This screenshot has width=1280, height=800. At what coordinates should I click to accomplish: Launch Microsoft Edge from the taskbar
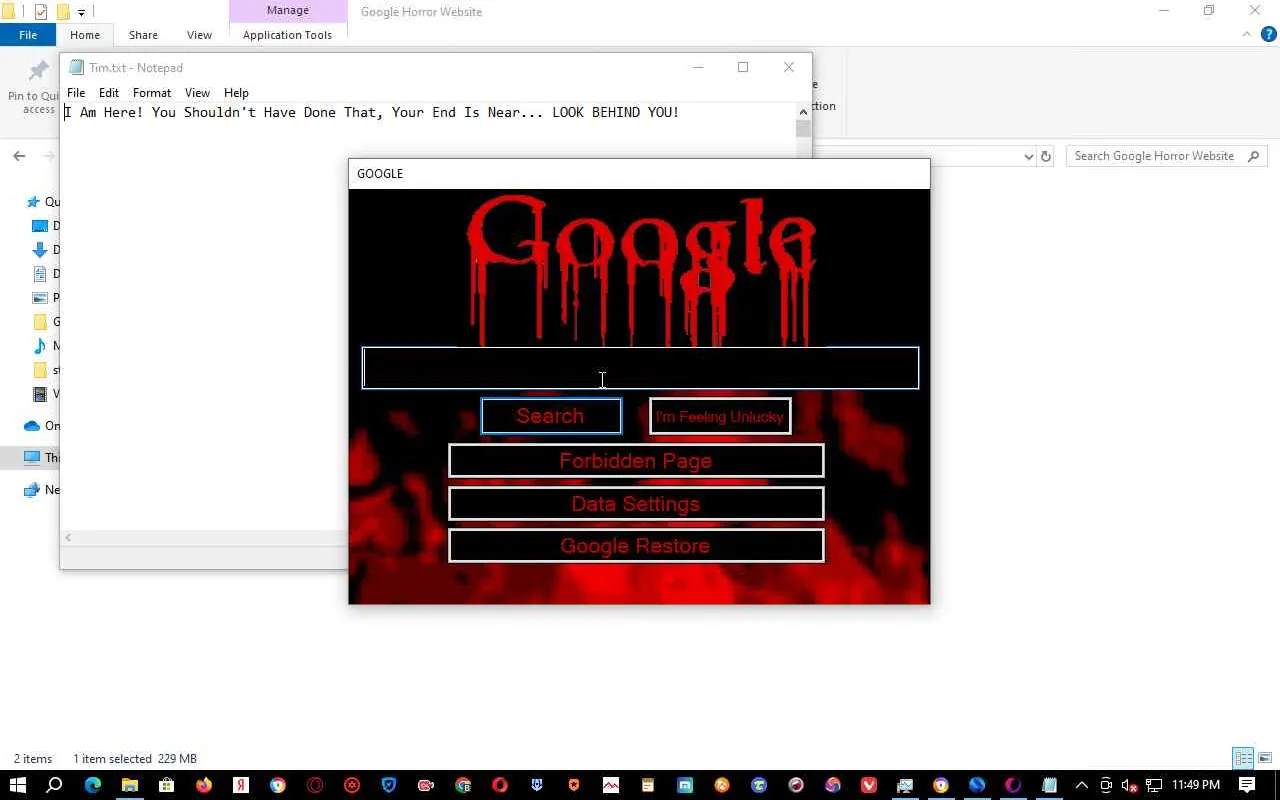93,785
